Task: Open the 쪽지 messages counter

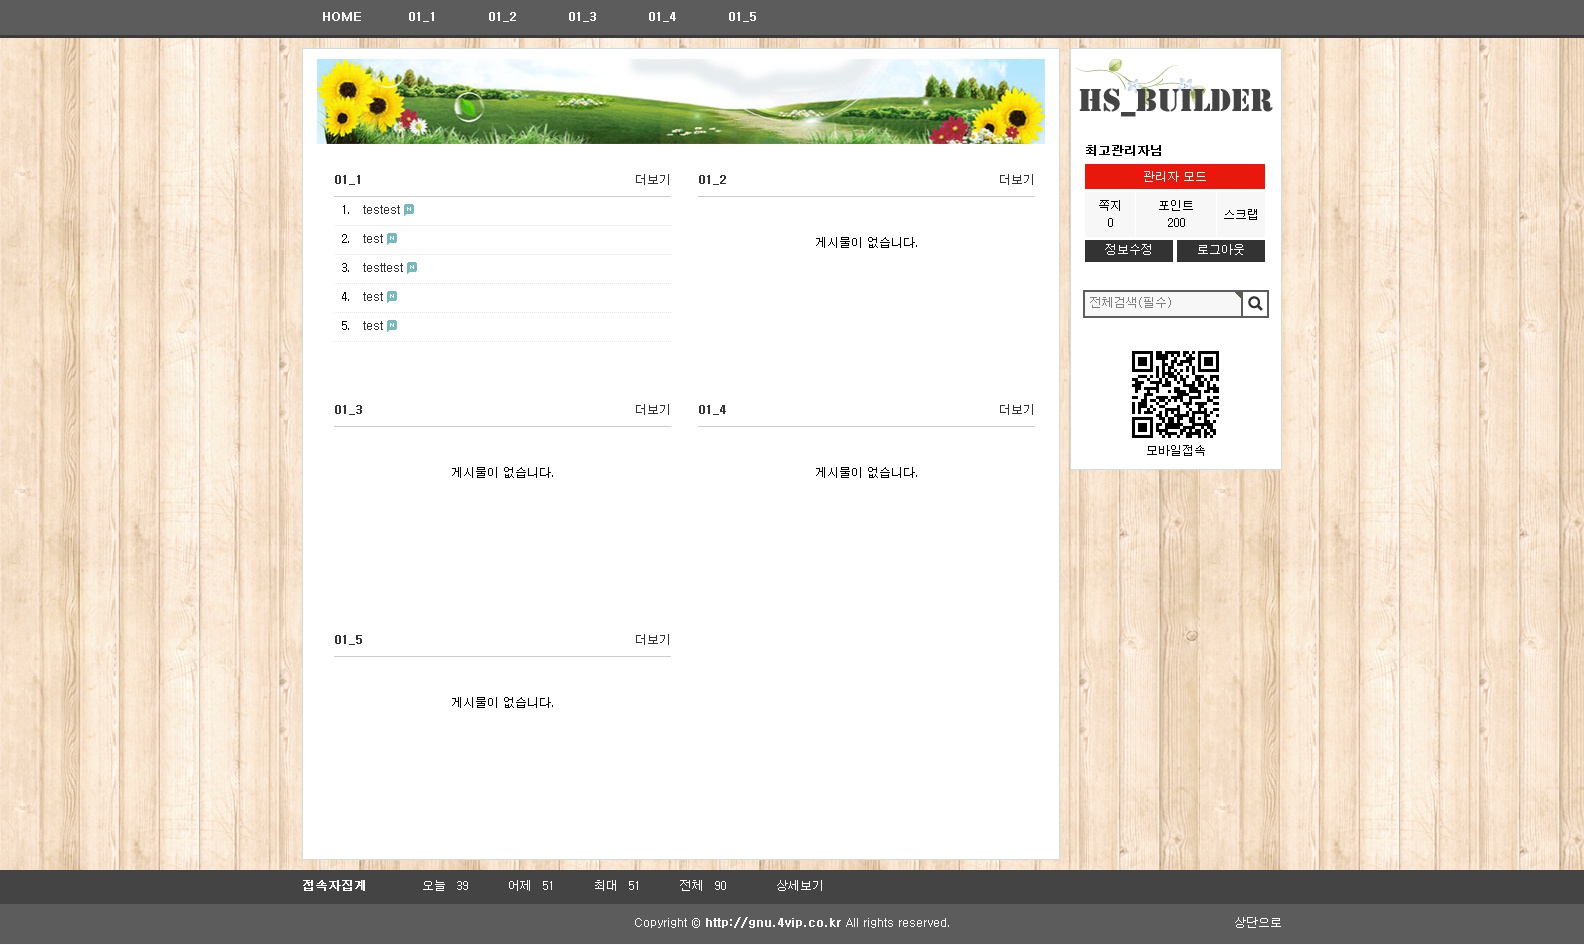Action: point(1110,214)
